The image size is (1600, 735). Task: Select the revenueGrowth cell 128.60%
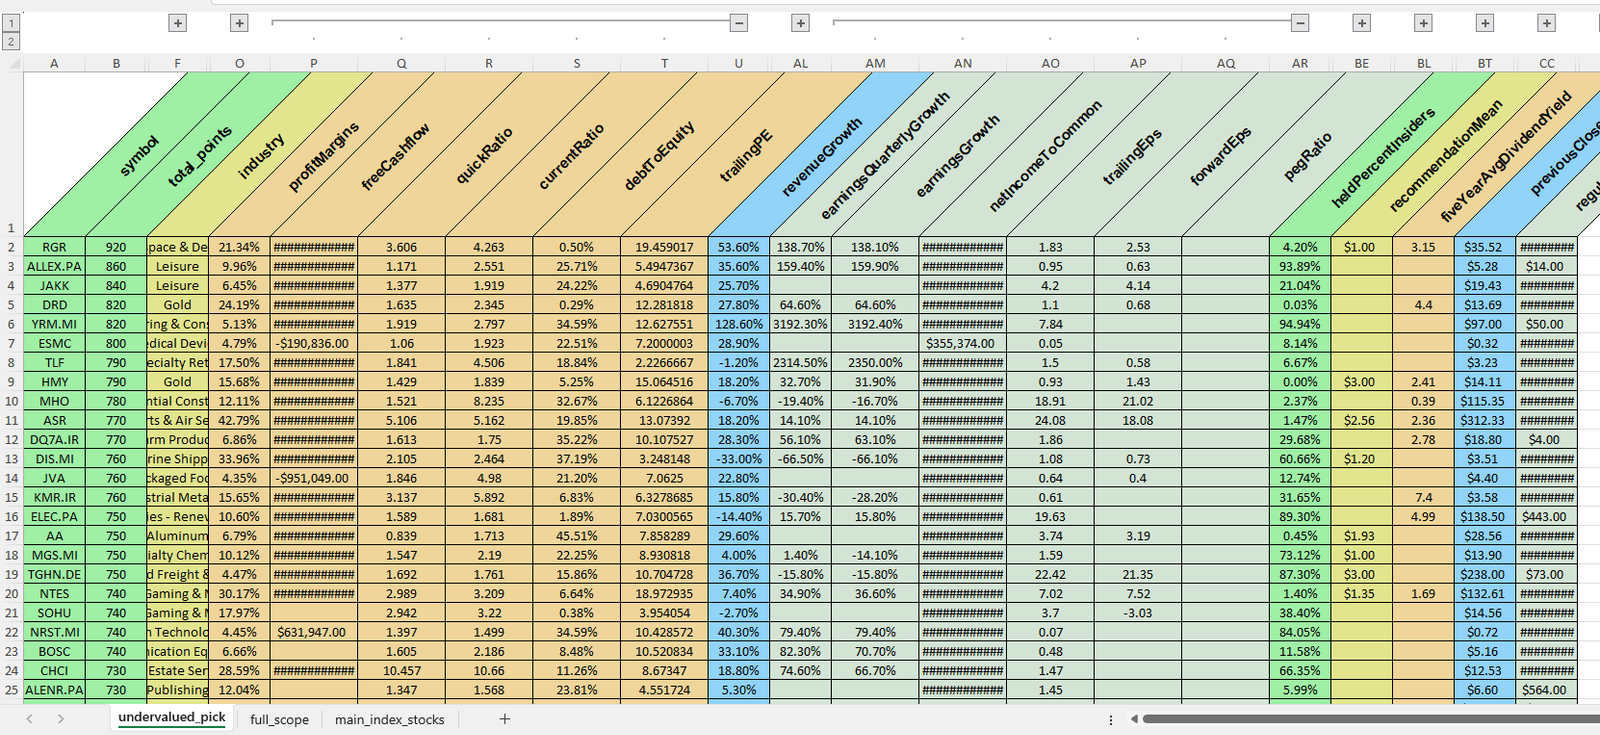739,324
